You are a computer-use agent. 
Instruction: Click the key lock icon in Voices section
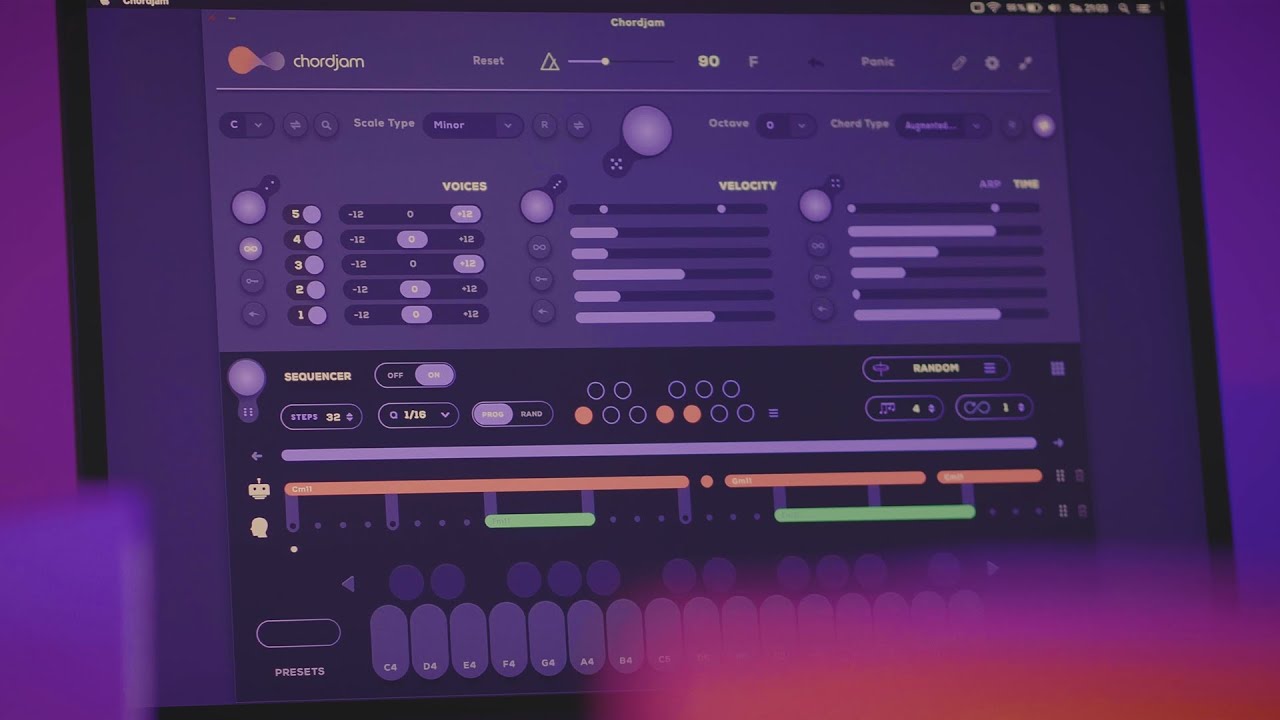point(253,282)
